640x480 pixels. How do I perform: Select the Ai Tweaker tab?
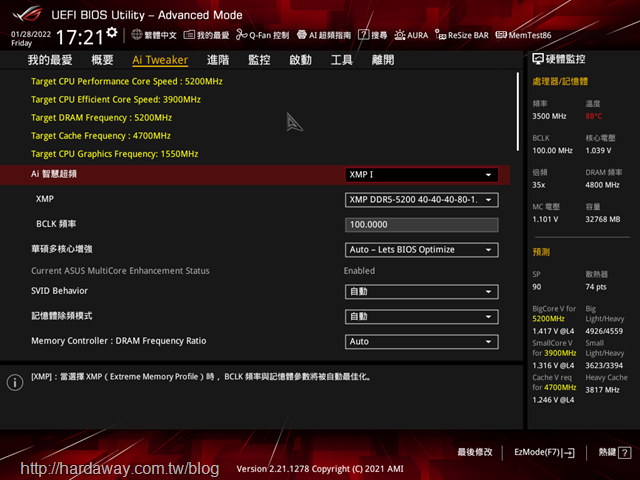click(160, 60)
